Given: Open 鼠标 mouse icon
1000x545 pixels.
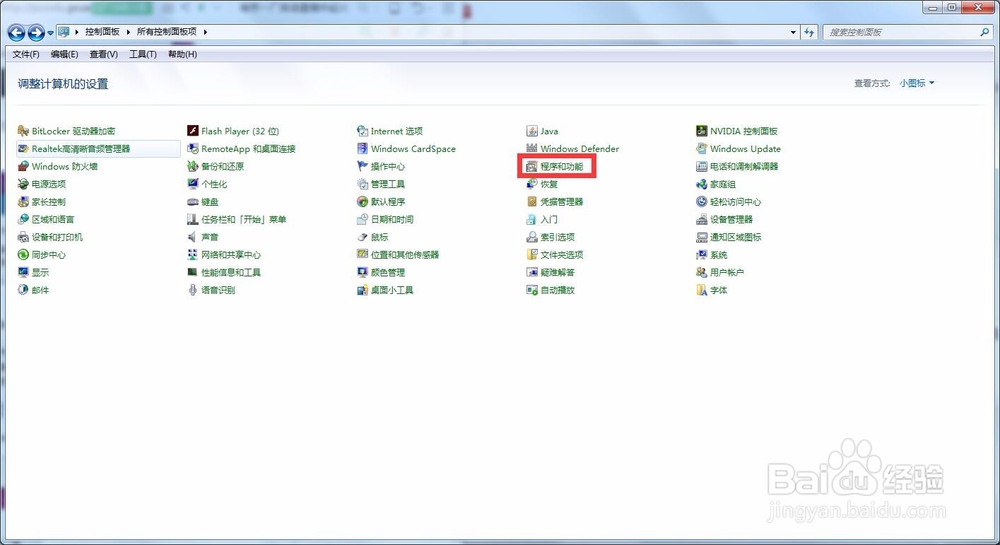Looking at the screenshot, I should click(x=362, y=237).
